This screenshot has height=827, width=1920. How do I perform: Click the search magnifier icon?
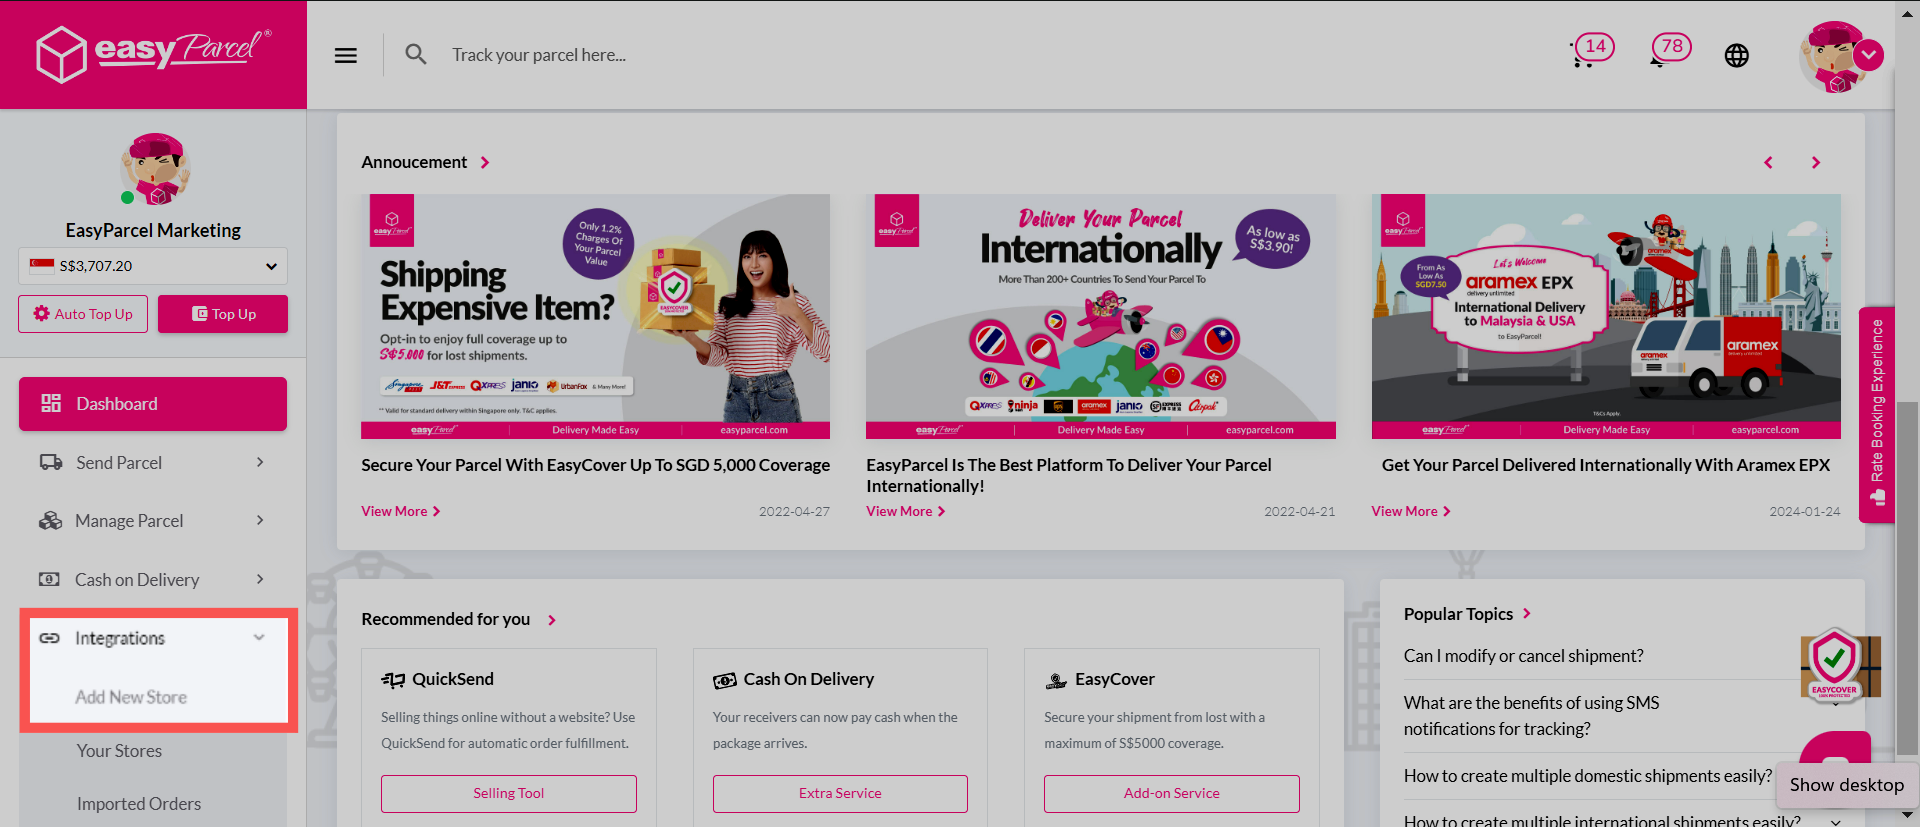coord(416,54)
